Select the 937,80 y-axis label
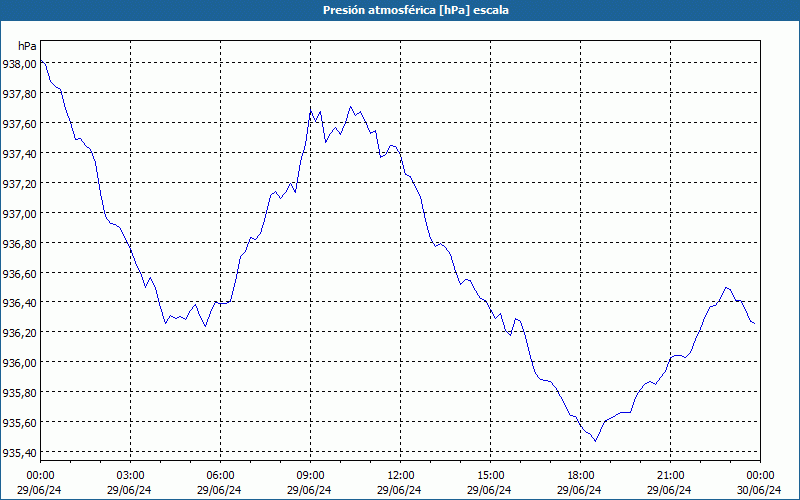 [19, 93]
